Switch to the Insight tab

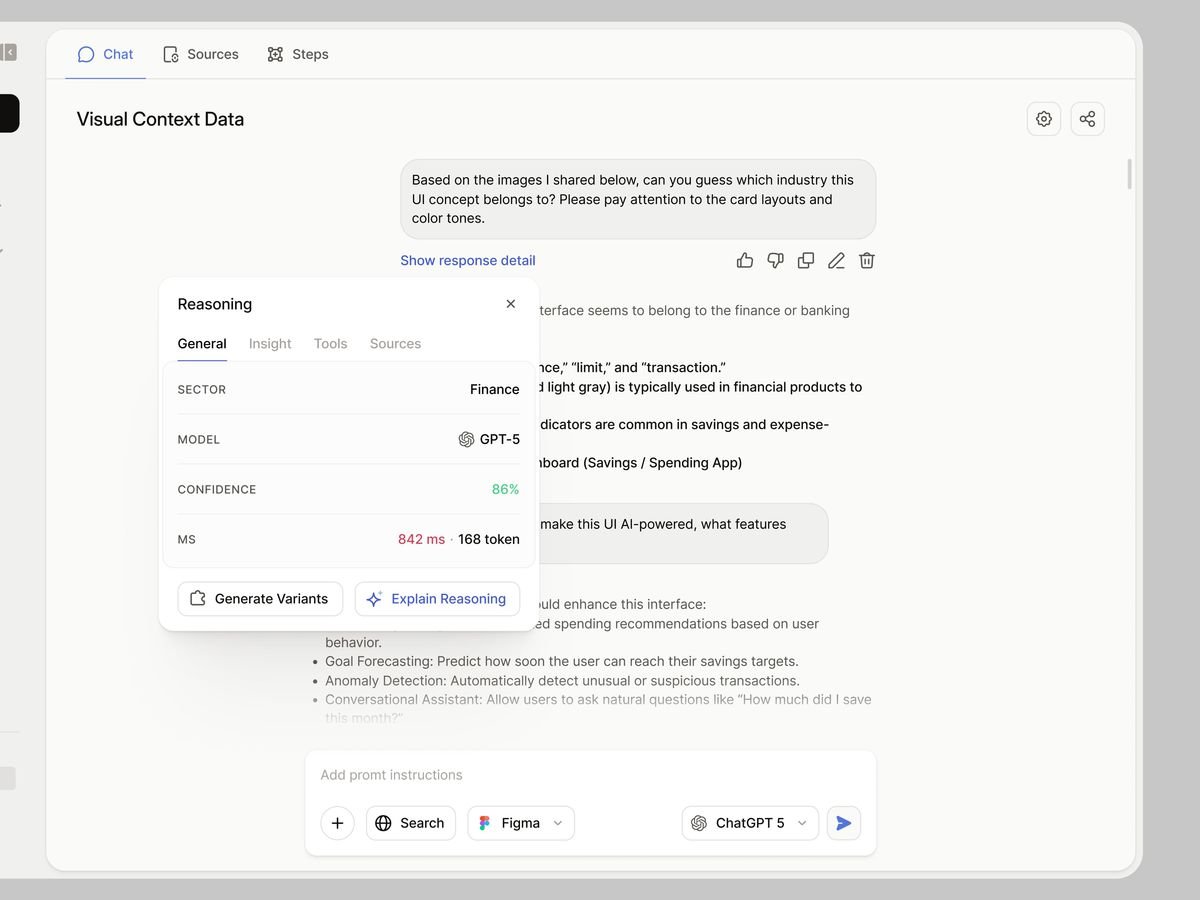(x=270, y=343)
